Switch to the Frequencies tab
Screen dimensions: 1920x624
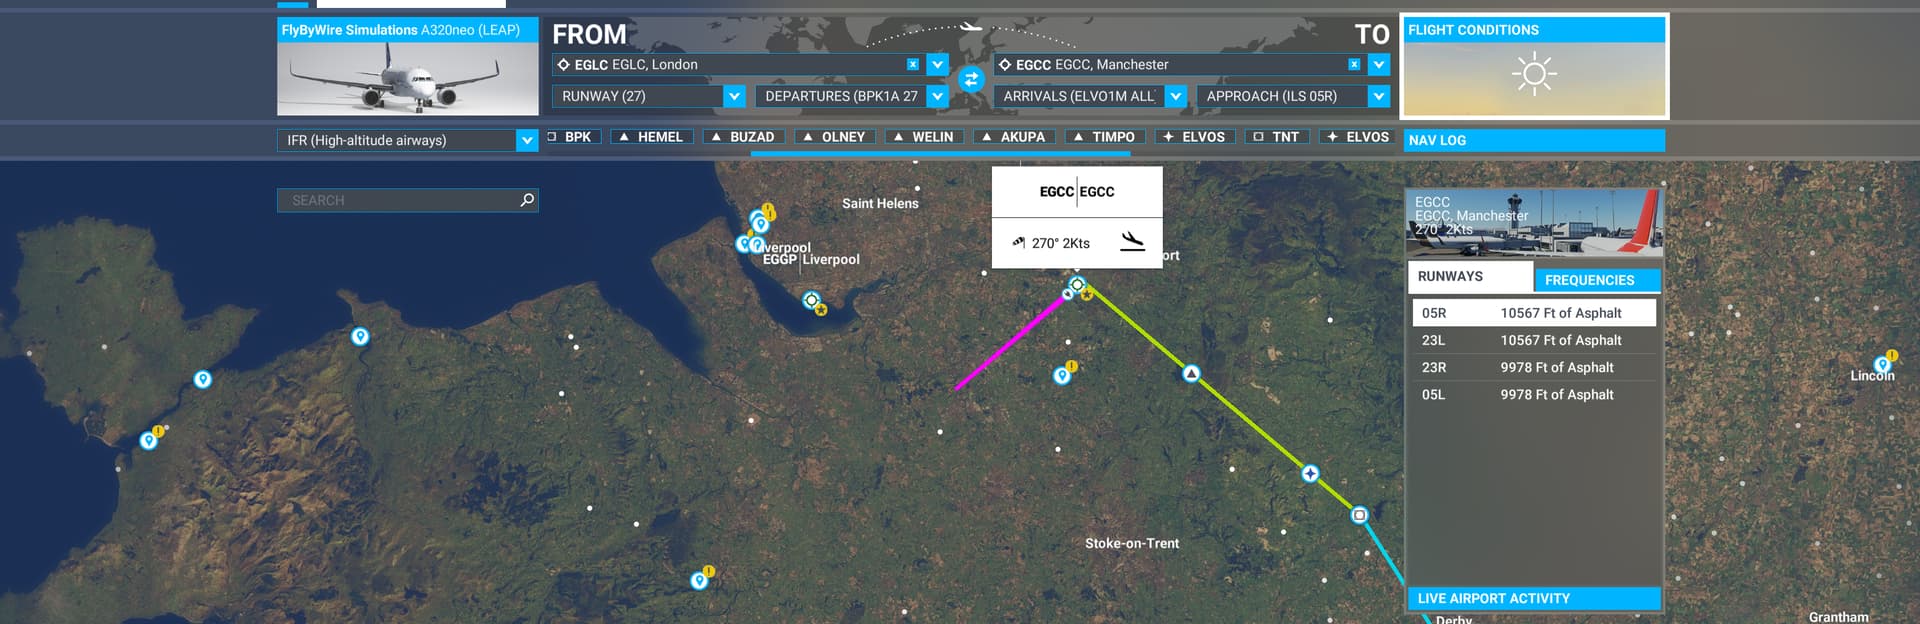pyautogui.click(x=1596, y=280)
